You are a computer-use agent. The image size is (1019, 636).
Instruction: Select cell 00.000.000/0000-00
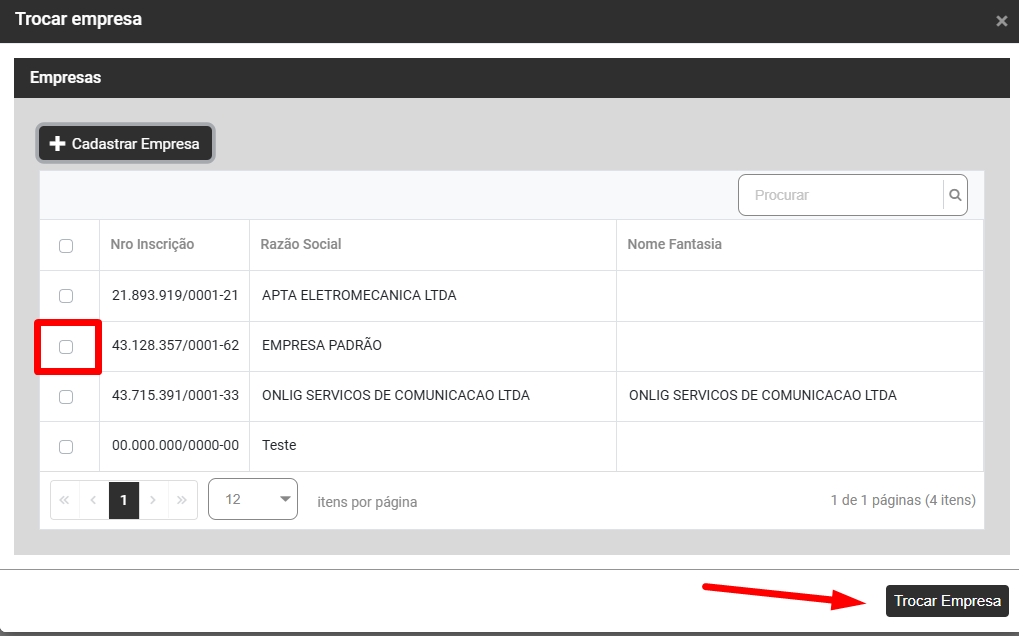(175, 445)
